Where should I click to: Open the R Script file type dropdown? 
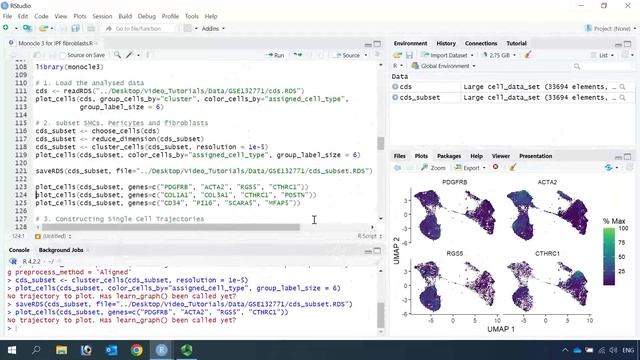click(x=369, y=236)
